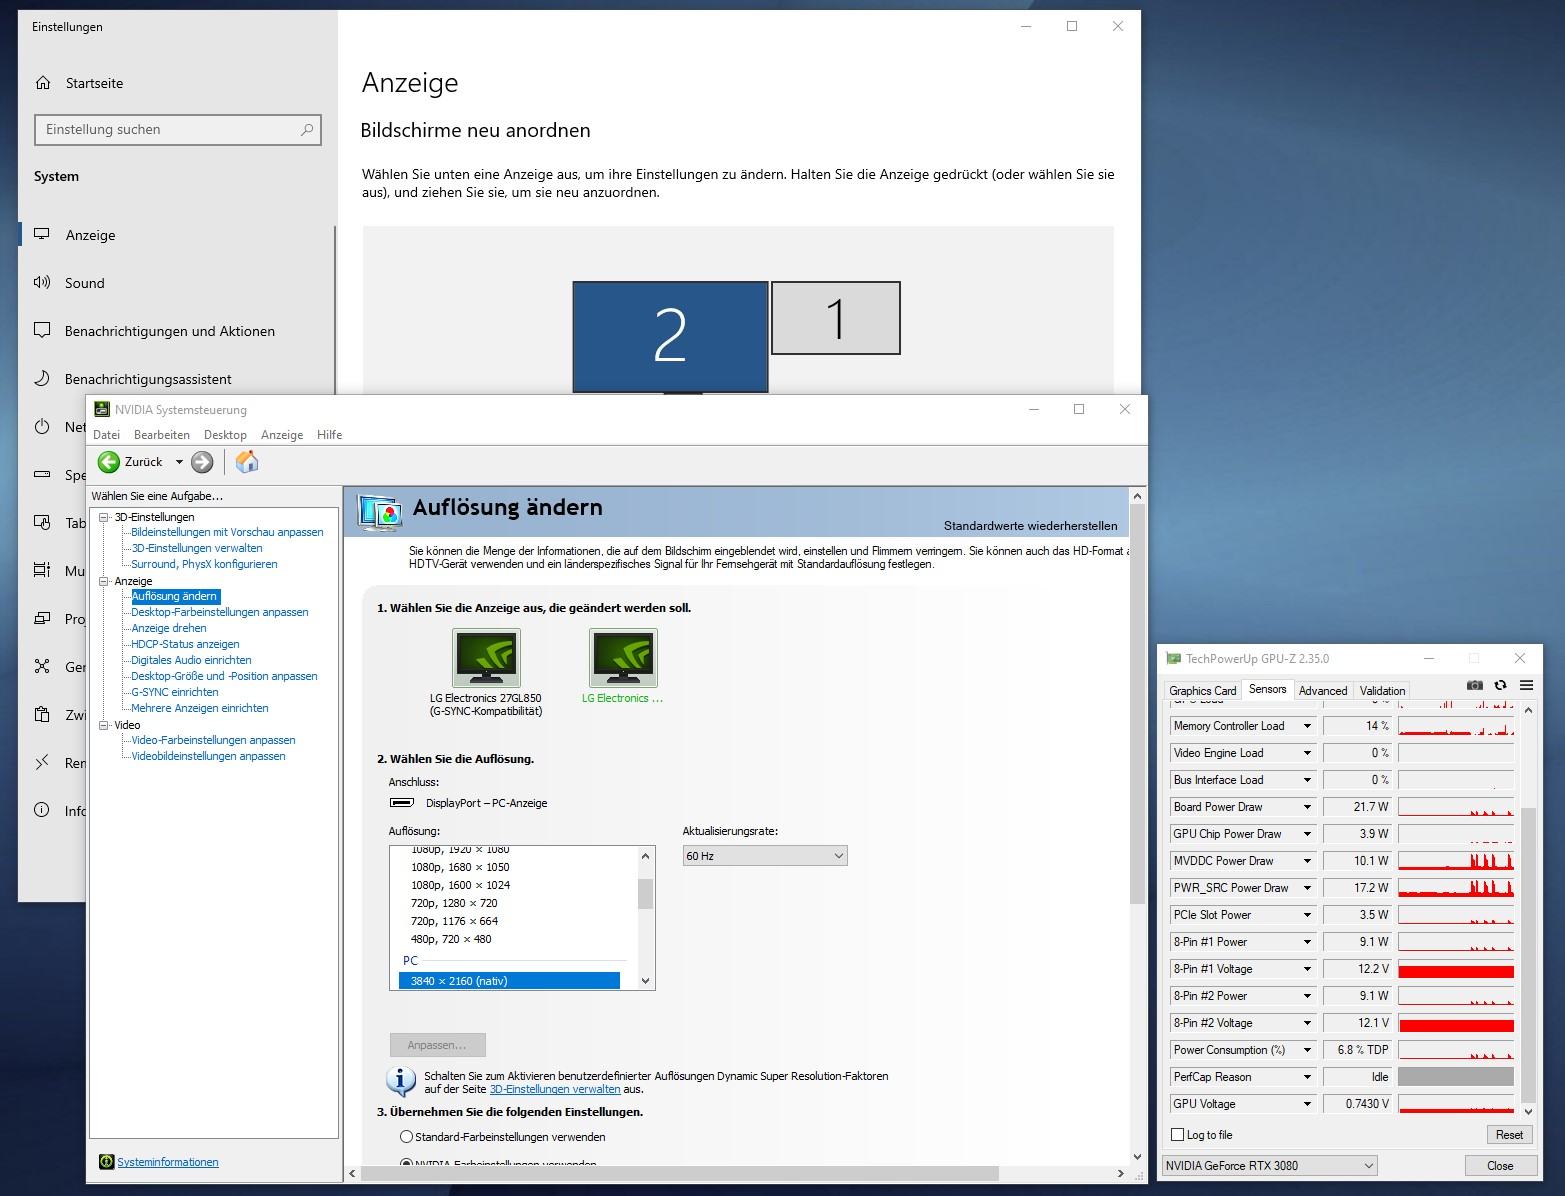
Task: Open PerfCap Reason sensor dropdown
Action: 1306,1077
